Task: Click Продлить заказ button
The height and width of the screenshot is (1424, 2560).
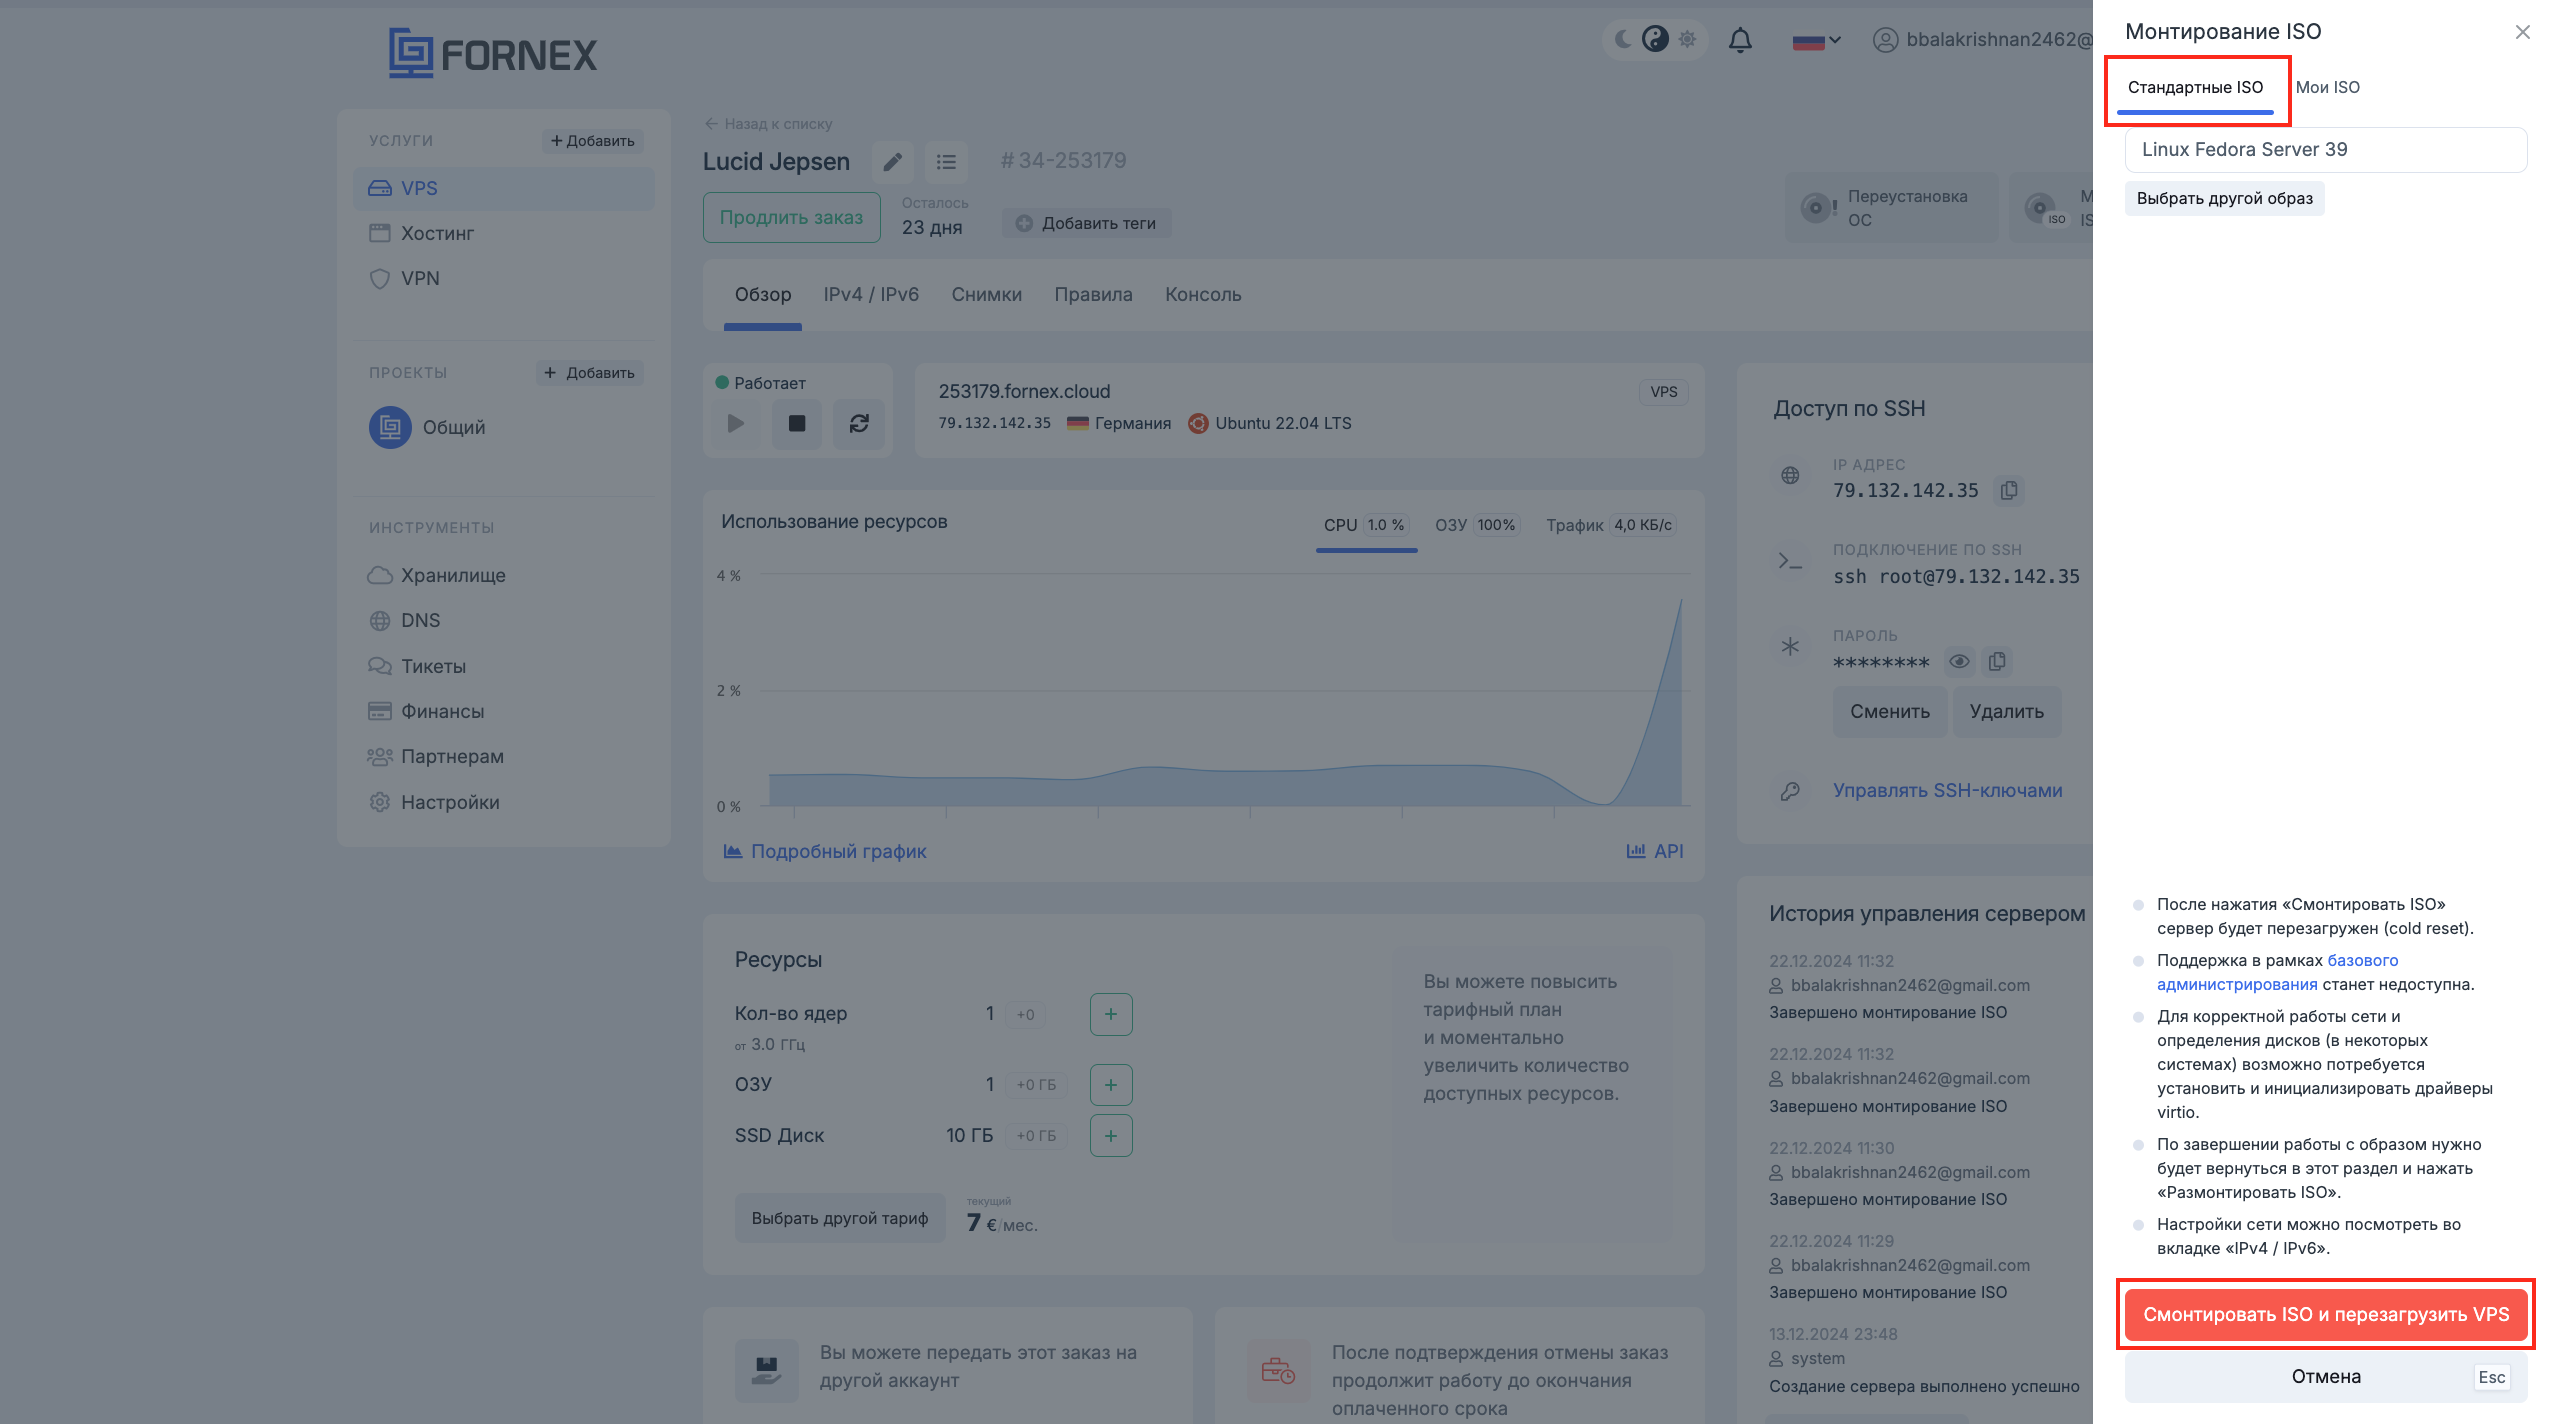Action: point(791,217)
